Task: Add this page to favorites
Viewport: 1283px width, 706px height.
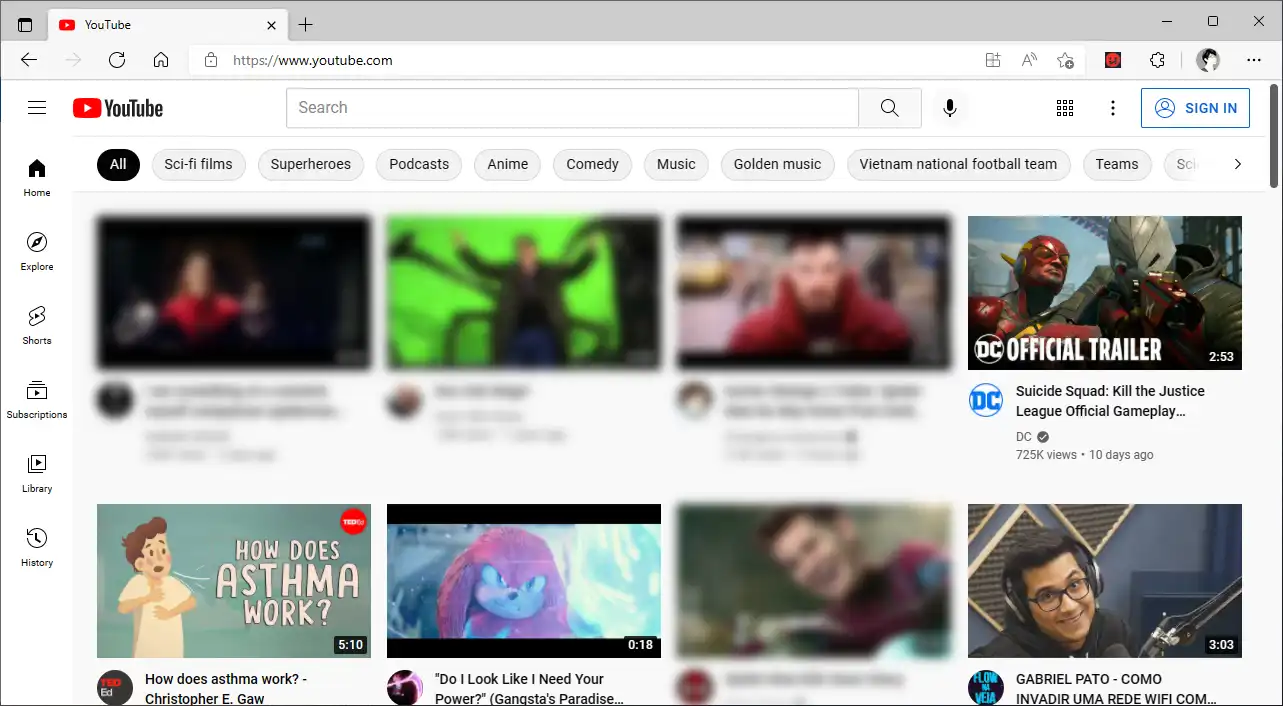Action: click(x=1066, y=60)
